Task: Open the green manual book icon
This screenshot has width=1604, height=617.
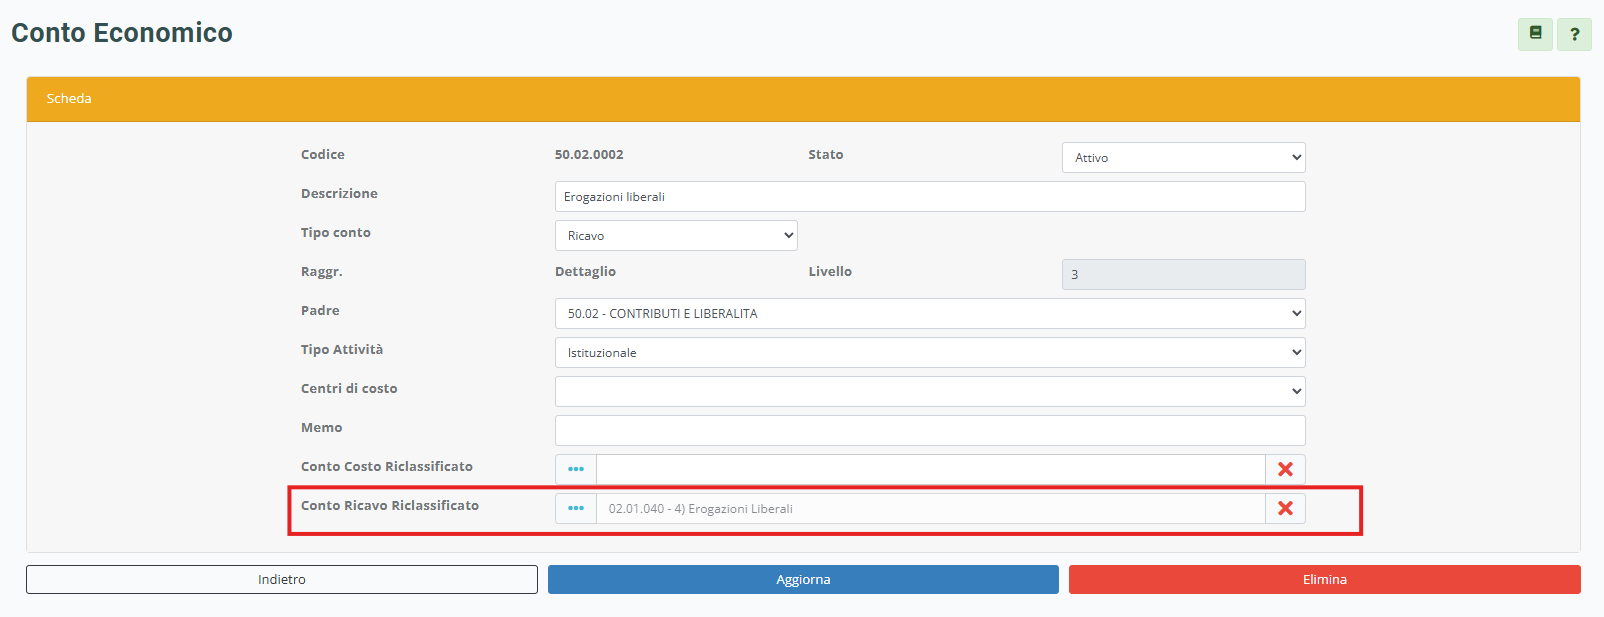Action: [1535, 34]
